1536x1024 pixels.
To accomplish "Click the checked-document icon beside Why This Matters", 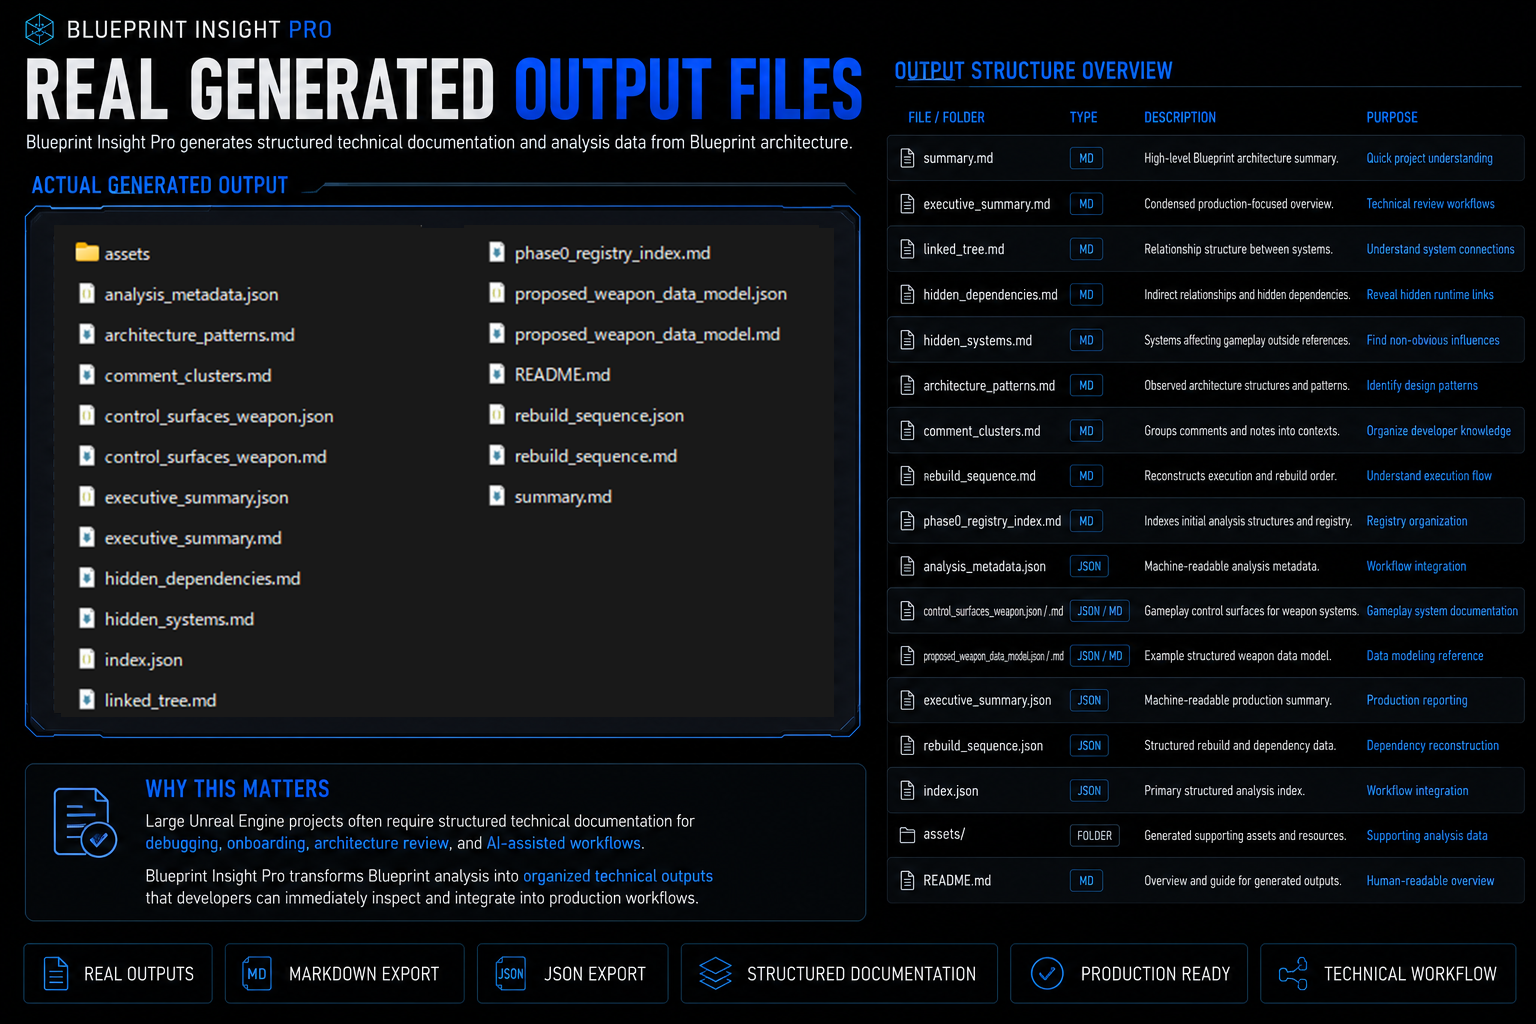I will pos(85,822).
